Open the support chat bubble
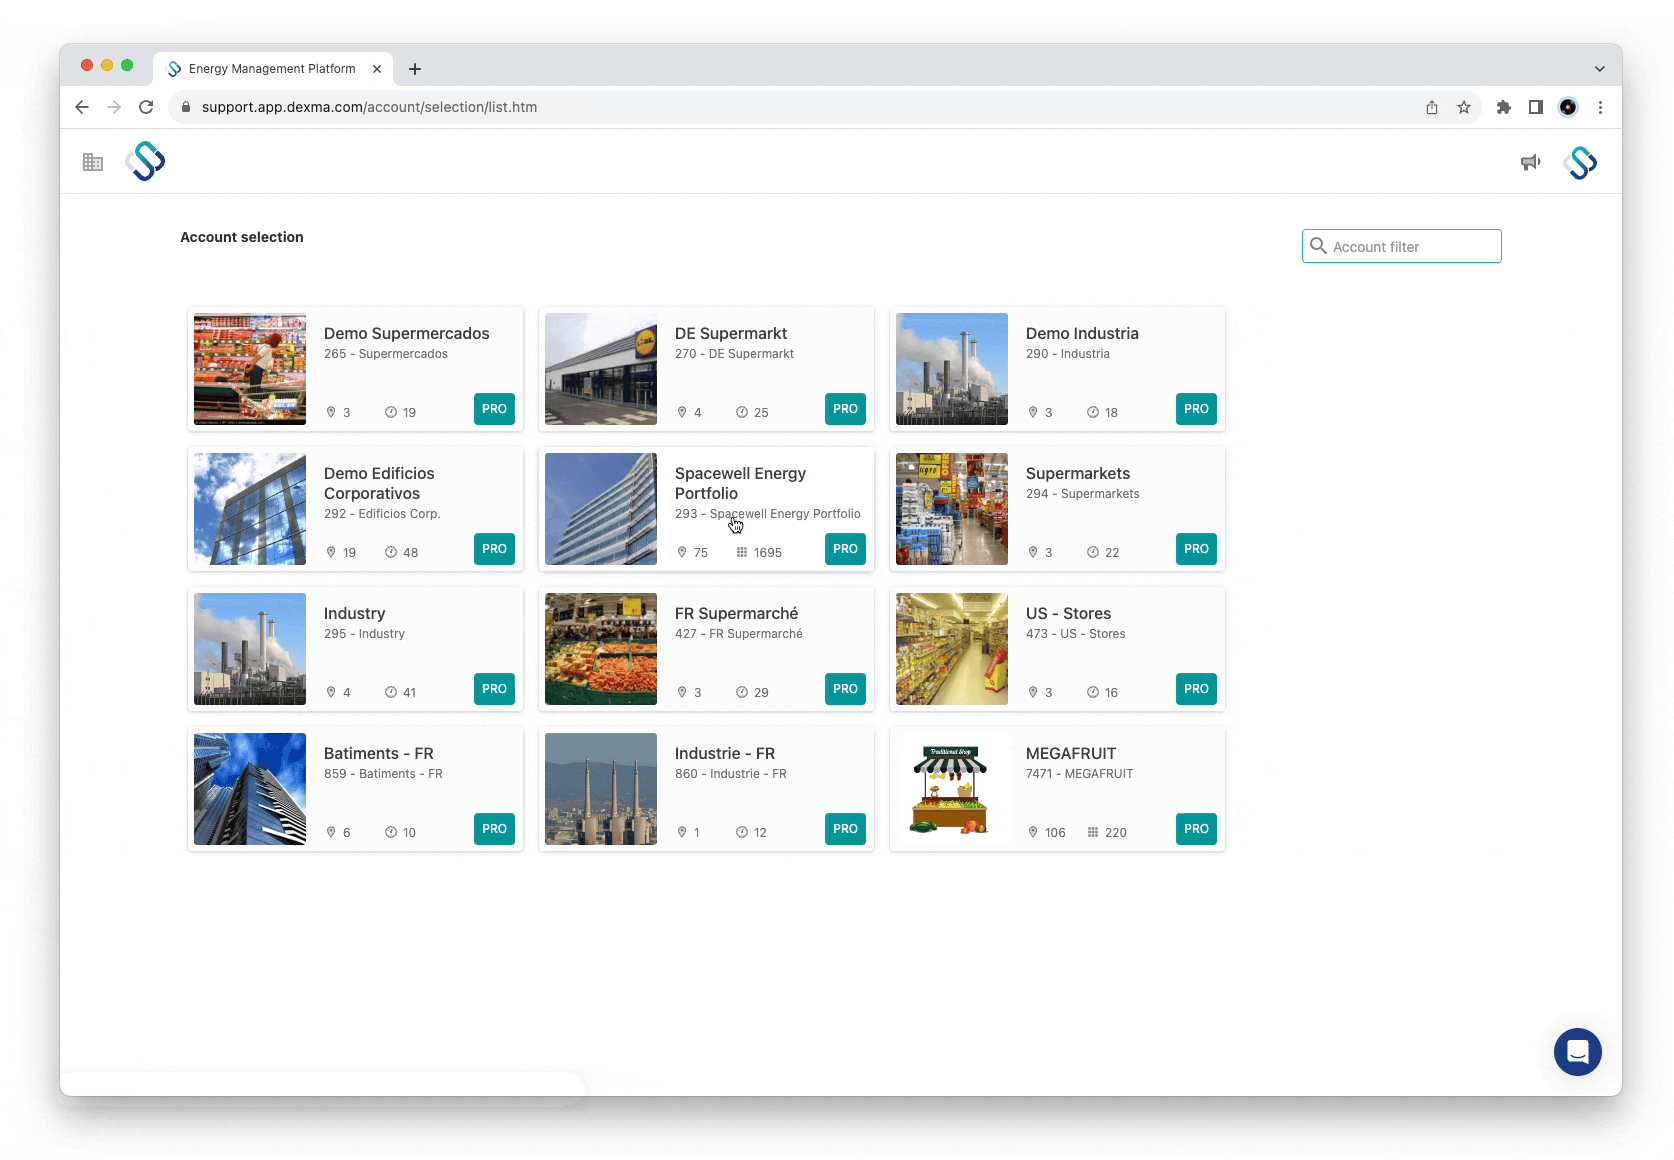The image size is (1674, 1160). point(1578,1052)
